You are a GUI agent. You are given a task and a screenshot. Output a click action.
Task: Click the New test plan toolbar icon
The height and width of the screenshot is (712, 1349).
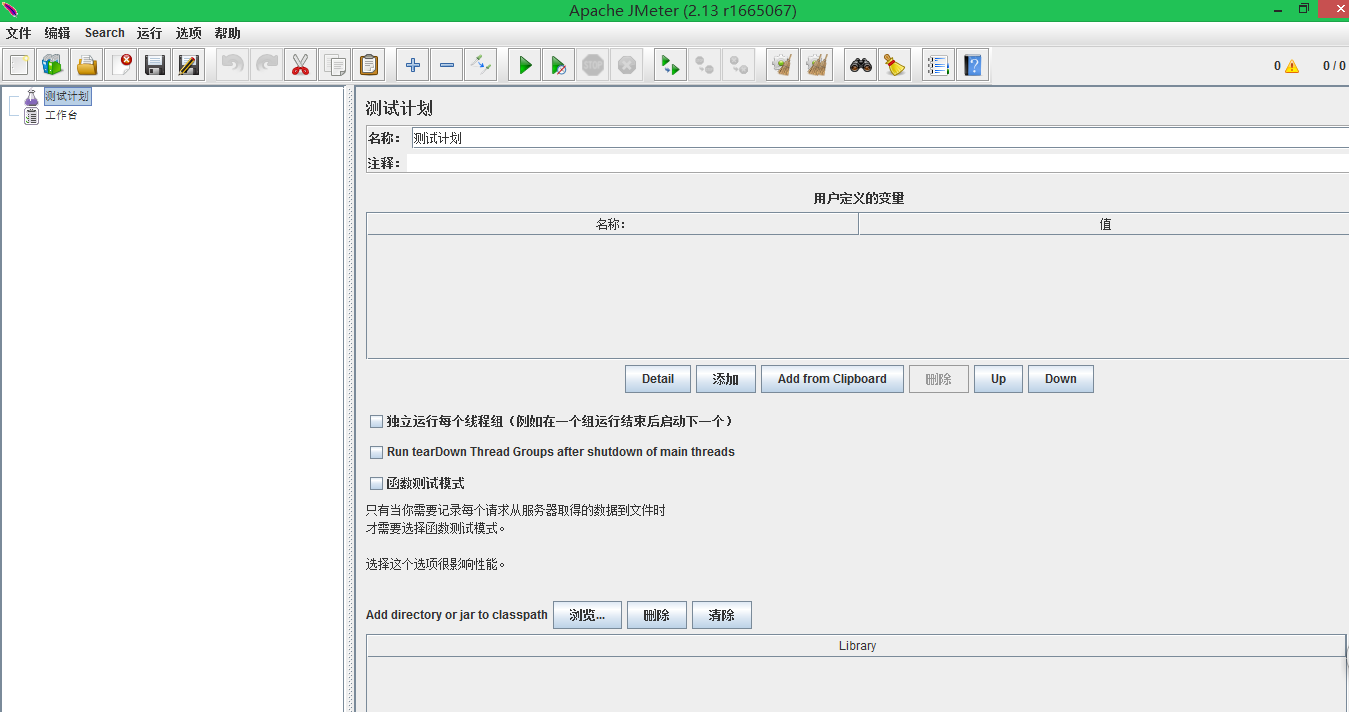click(19, 66)
